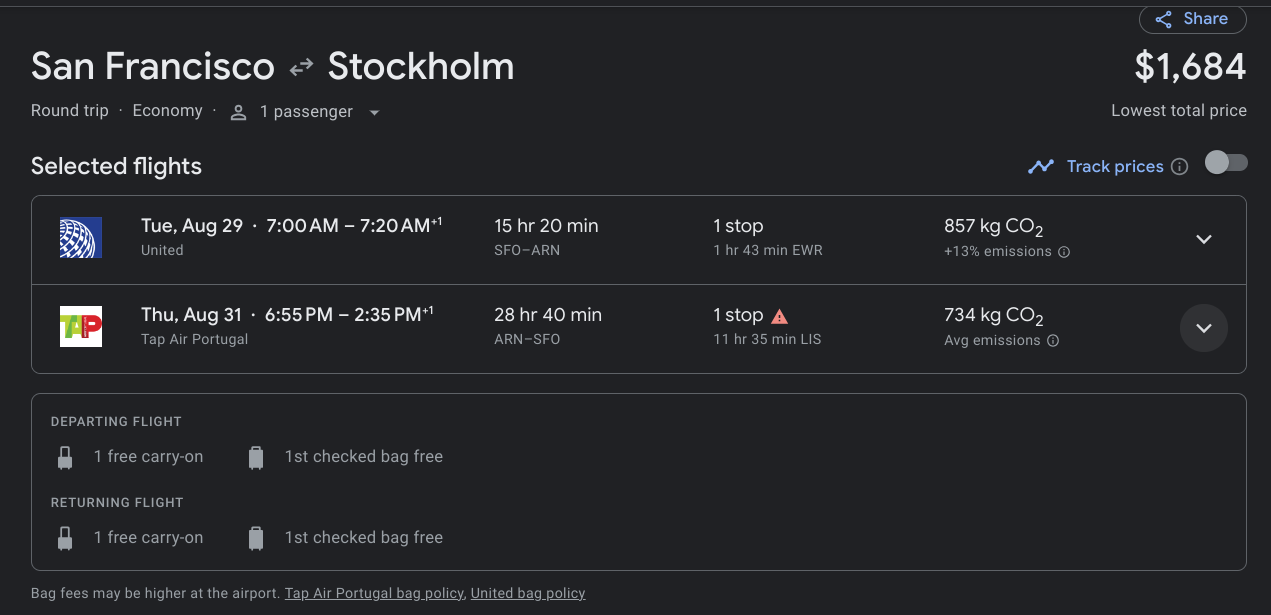Open the Tap Air Portugal bag policy link
The height and width of the screenshot is (615, 1271).
pyautogui.click(x=374, y=593)
